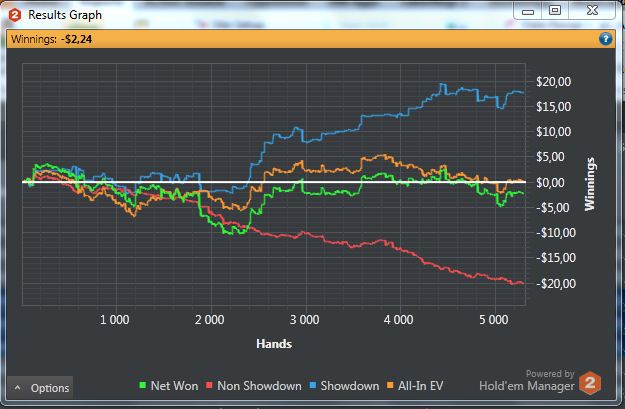Viewport: 625px width, 409px height.
Task: Click the $20,00 y-axis label
Action: point(553,82)
